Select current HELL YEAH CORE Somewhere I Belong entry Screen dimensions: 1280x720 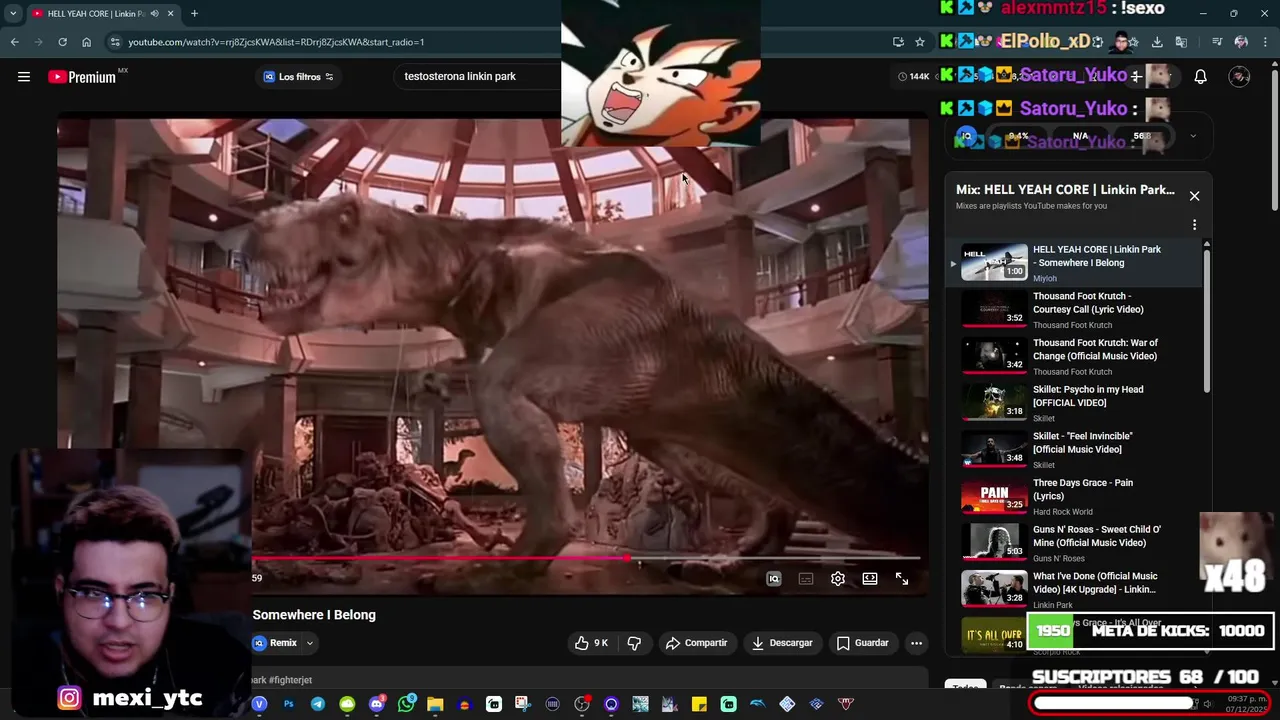click(1075, 263)
